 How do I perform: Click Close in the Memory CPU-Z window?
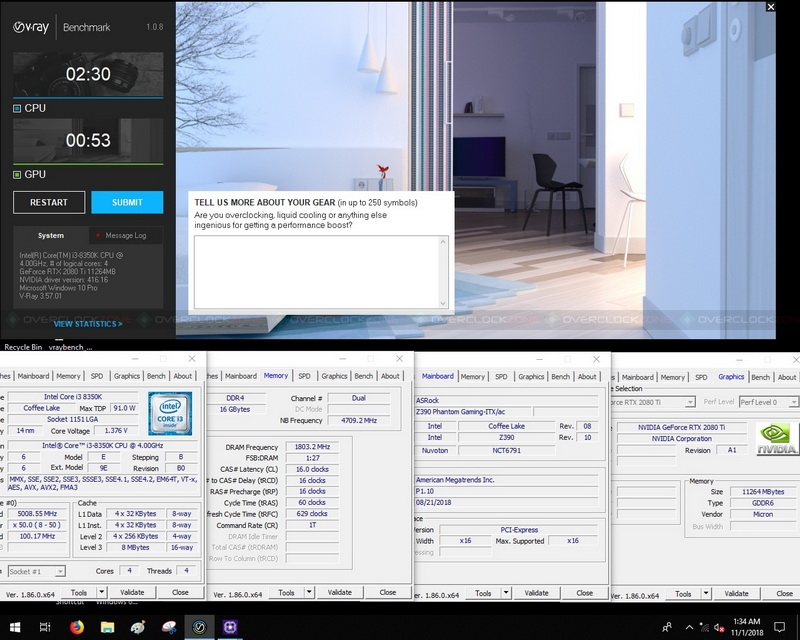click(388, 592)
